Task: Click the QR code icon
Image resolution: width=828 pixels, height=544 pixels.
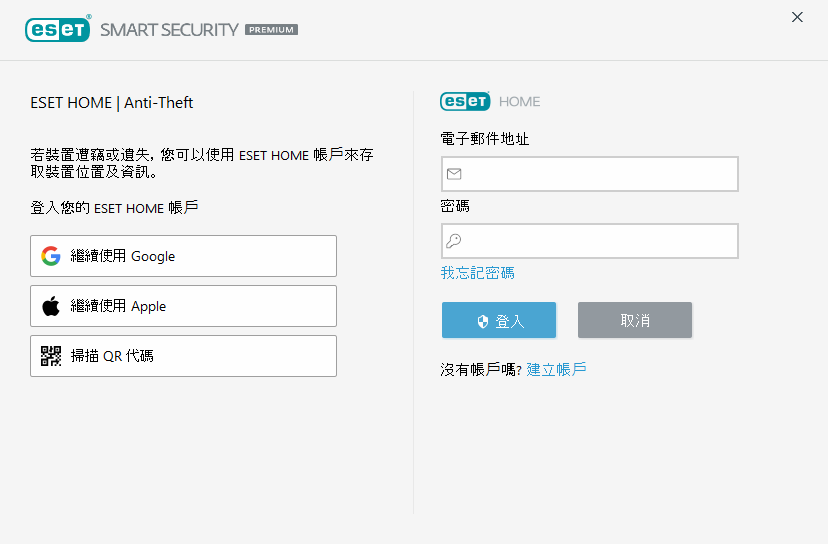Action: pyautogui.click(x=51, y=356)
